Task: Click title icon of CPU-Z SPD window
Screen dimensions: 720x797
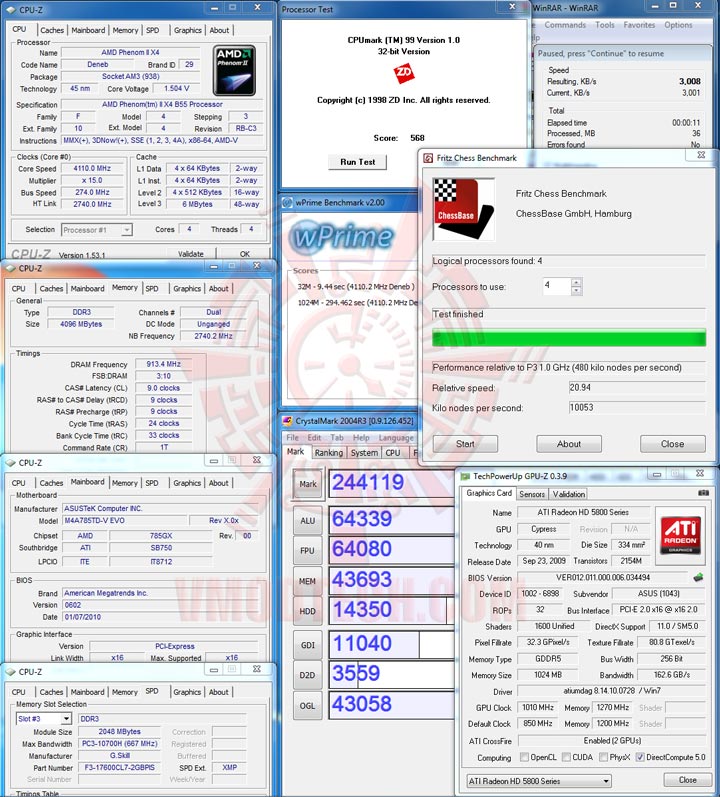Action: (10, 672)
